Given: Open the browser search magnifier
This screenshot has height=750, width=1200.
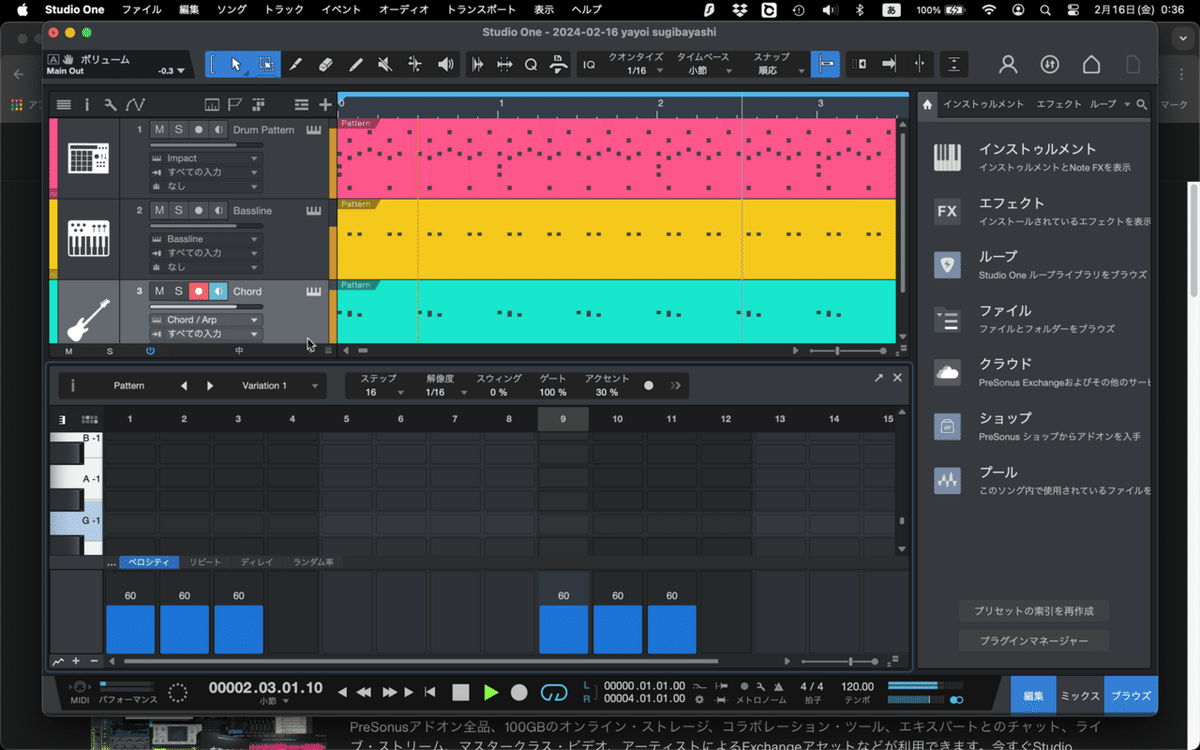Looking at the screenshot, I should point(1141,104).
